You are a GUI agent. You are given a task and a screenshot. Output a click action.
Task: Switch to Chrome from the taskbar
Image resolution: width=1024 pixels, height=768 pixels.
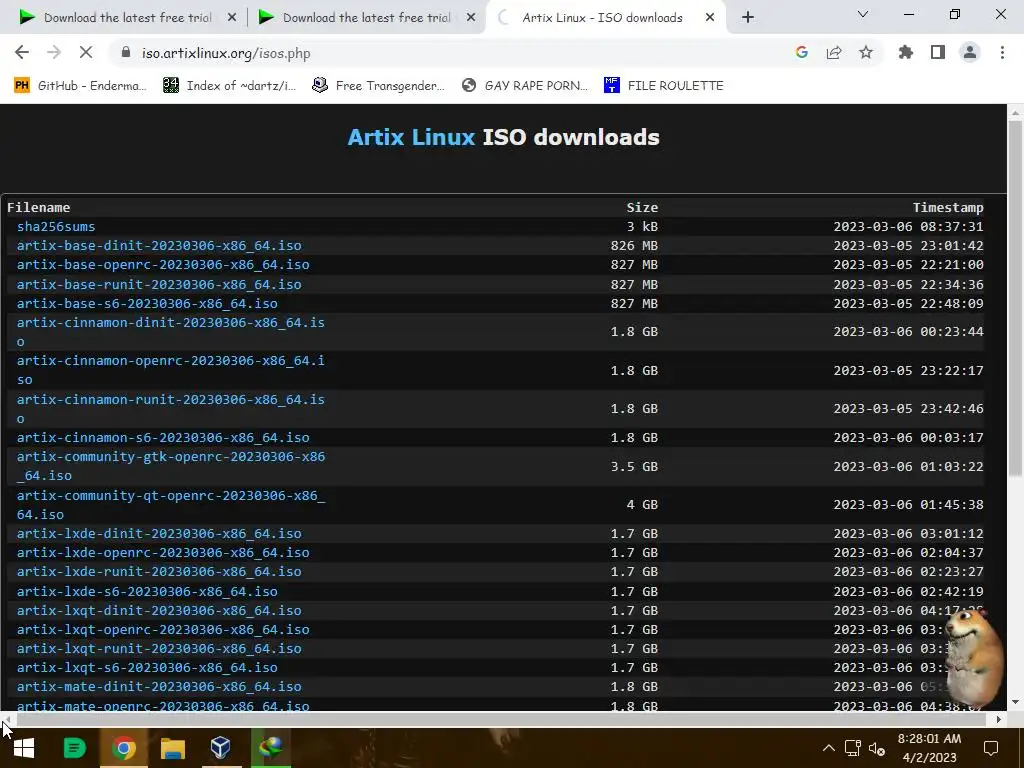click(123, 748)
